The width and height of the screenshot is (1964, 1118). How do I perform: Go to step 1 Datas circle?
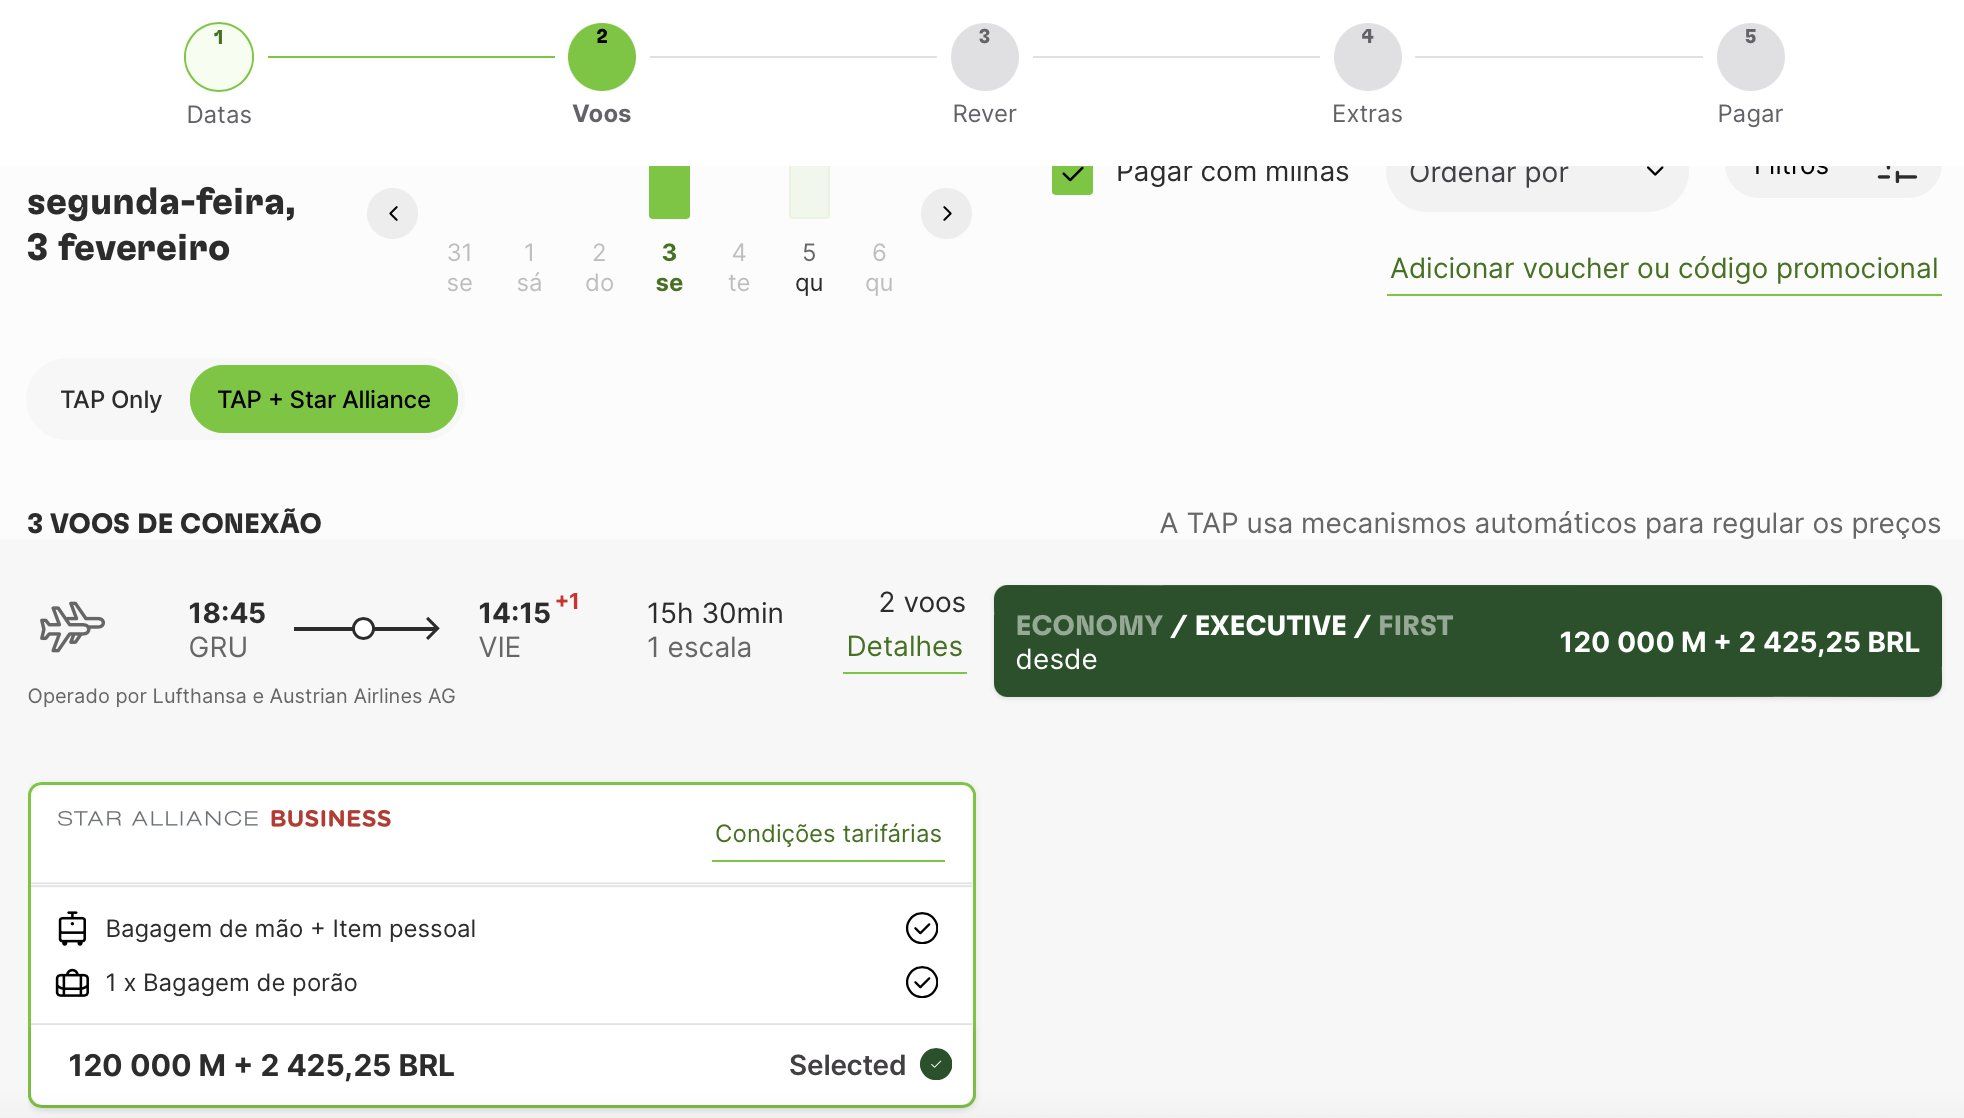coord(218,57)
